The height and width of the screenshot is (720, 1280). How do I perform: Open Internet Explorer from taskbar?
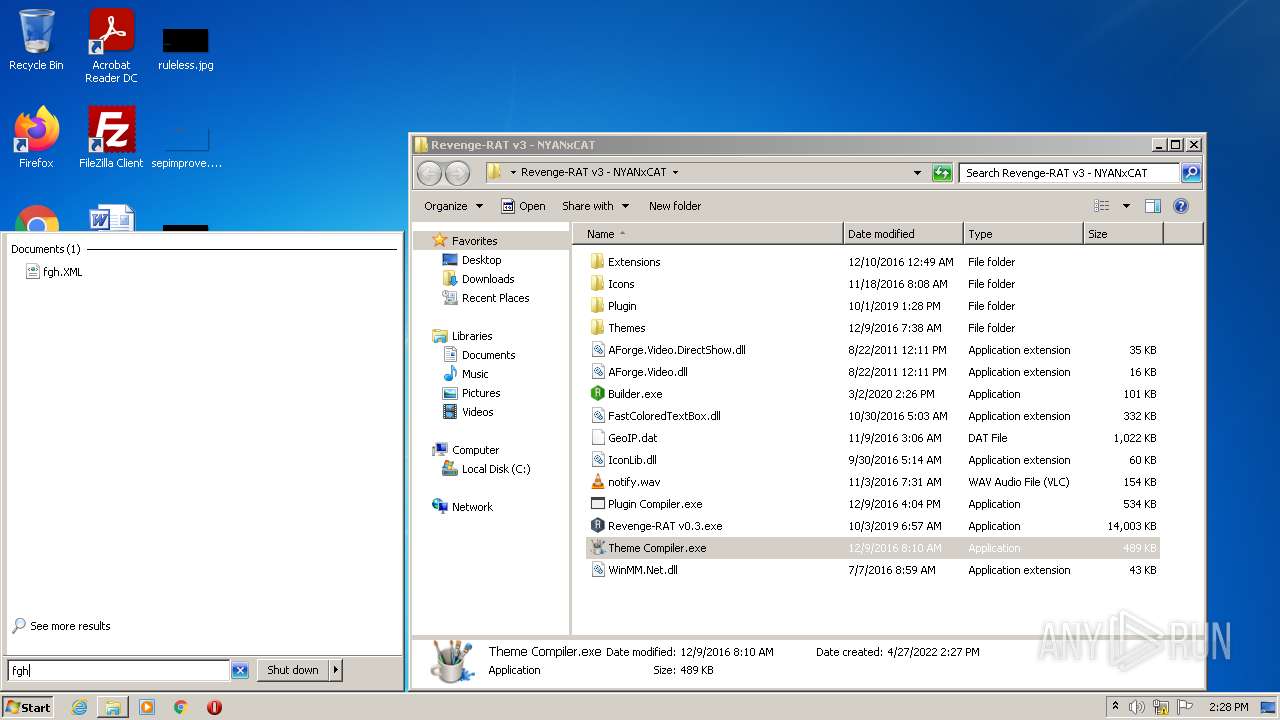79,707
